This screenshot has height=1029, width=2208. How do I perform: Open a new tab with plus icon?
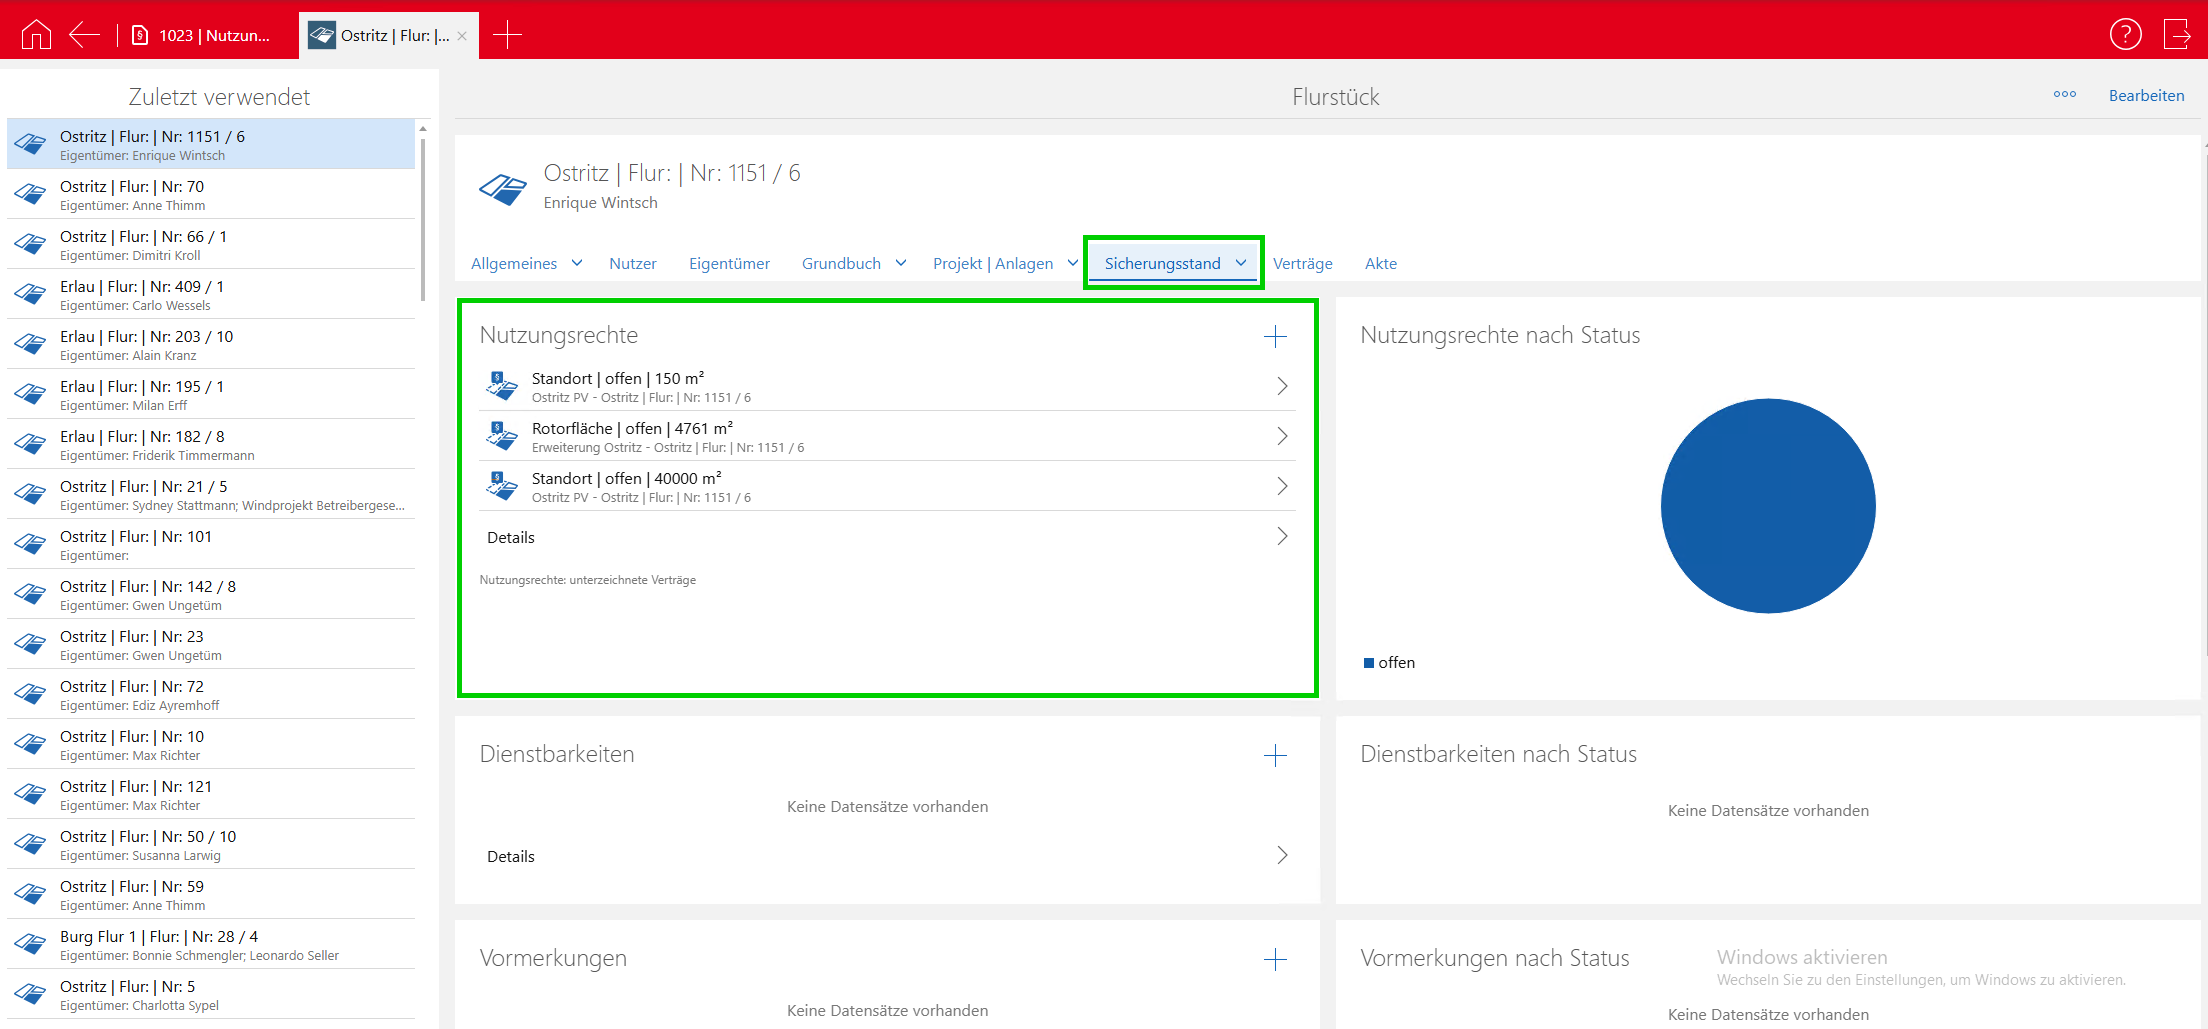507,35
